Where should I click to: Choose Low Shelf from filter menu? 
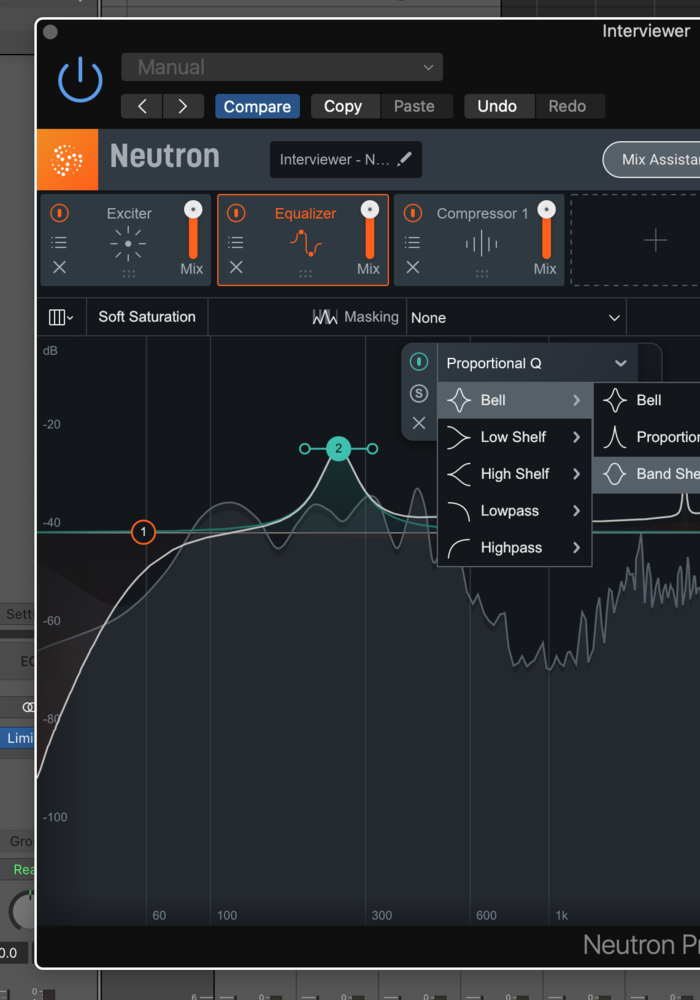[x=514, y=437]
